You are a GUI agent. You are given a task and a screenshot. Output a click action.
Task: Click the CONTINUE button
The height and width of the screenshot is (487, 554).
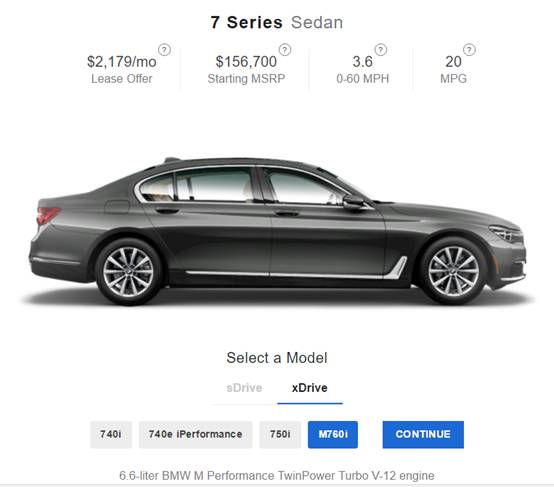423,434
